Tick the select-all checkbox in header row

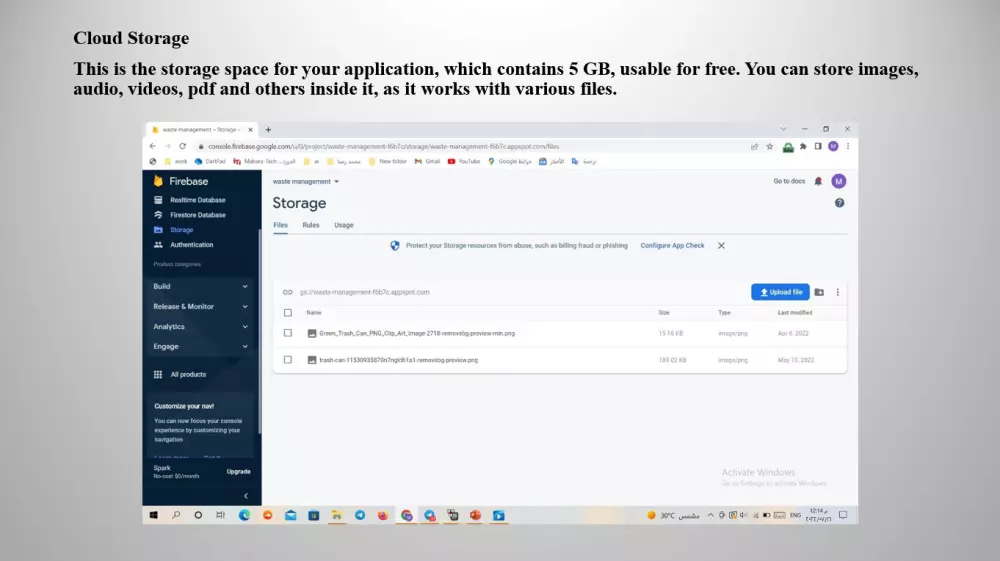(x=288, y=313)
